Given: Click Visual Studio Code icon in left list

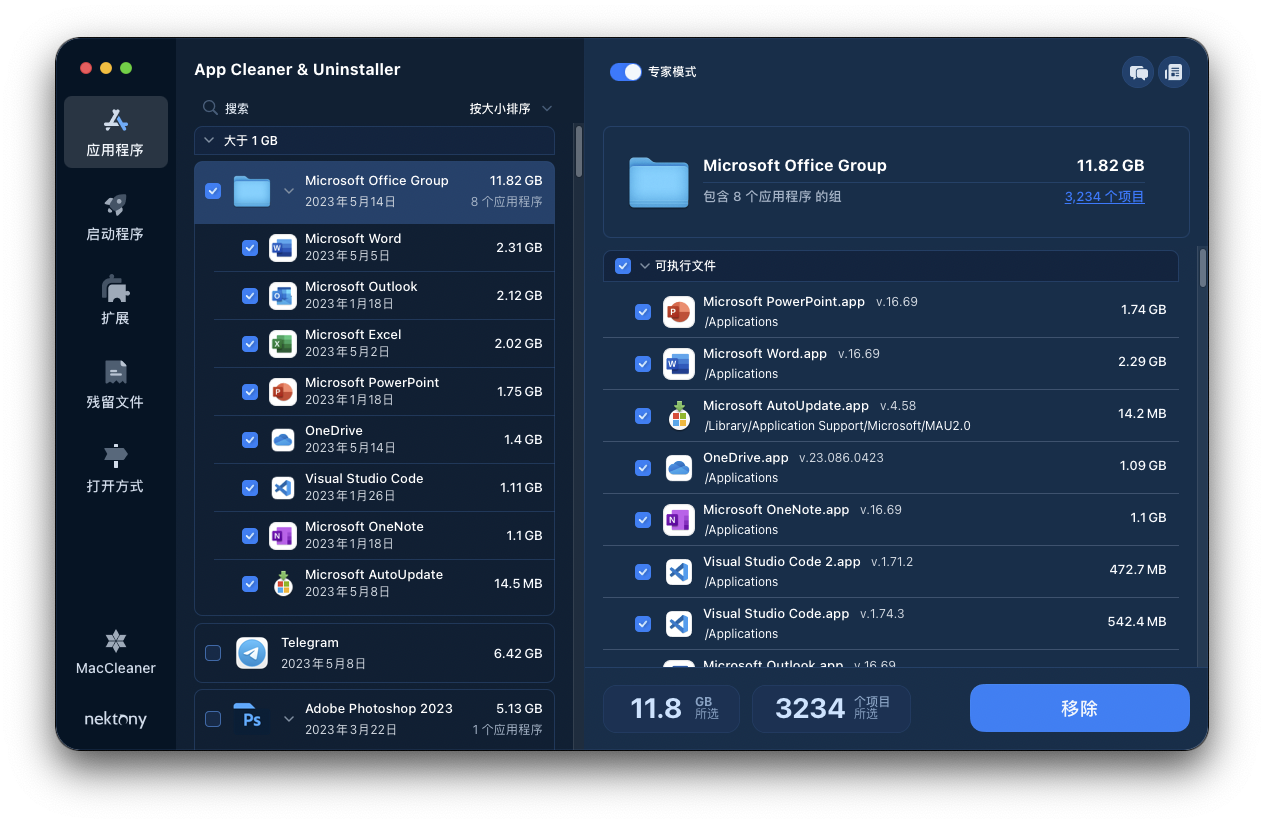Looking at the screenshot, I should point(283,488).
